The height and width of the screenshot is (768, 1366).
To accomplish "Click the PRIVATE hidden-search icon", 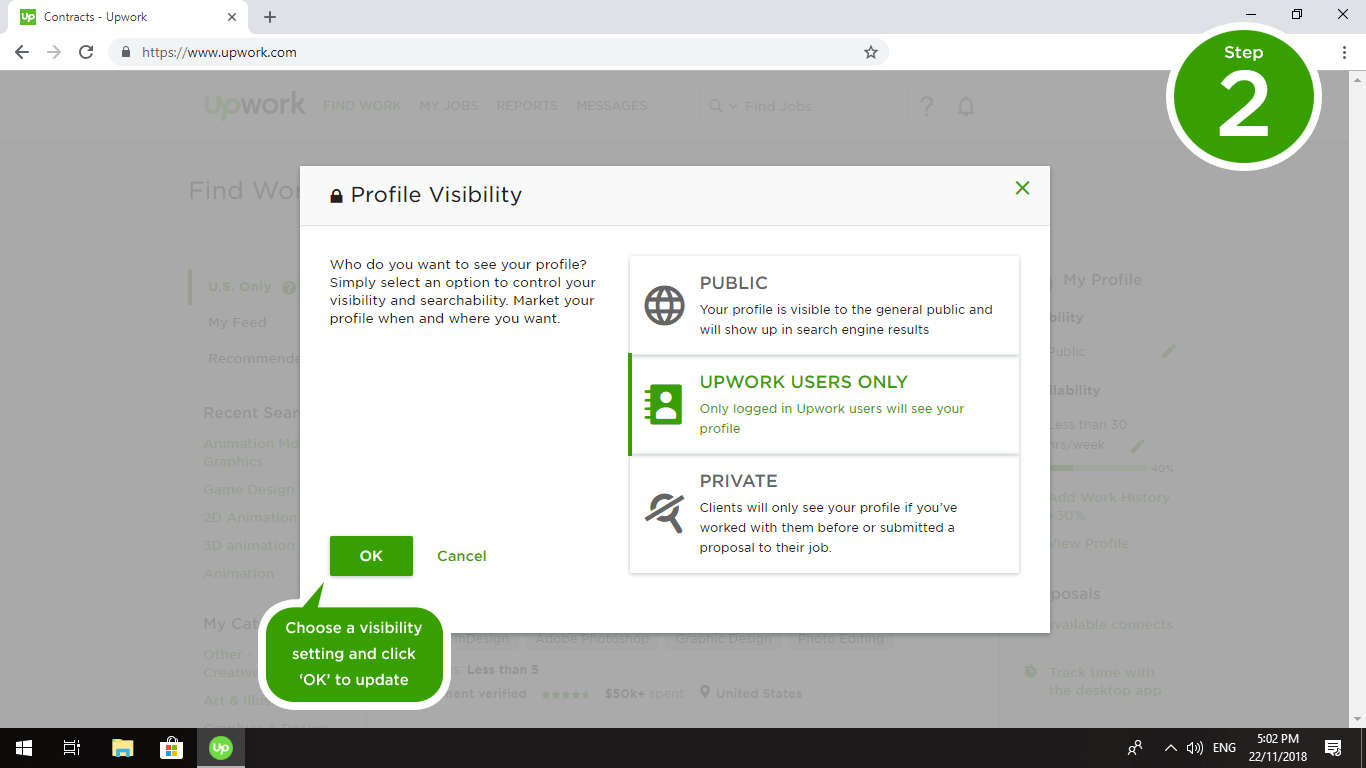I will 664,513.
